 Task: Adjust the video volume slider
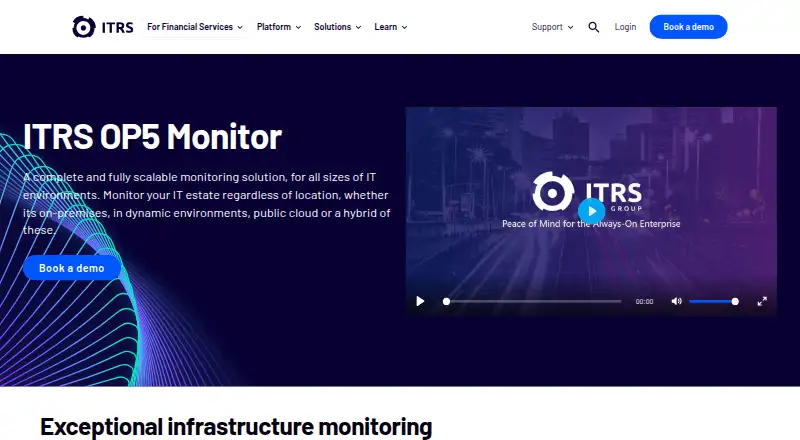coord(714,301)
